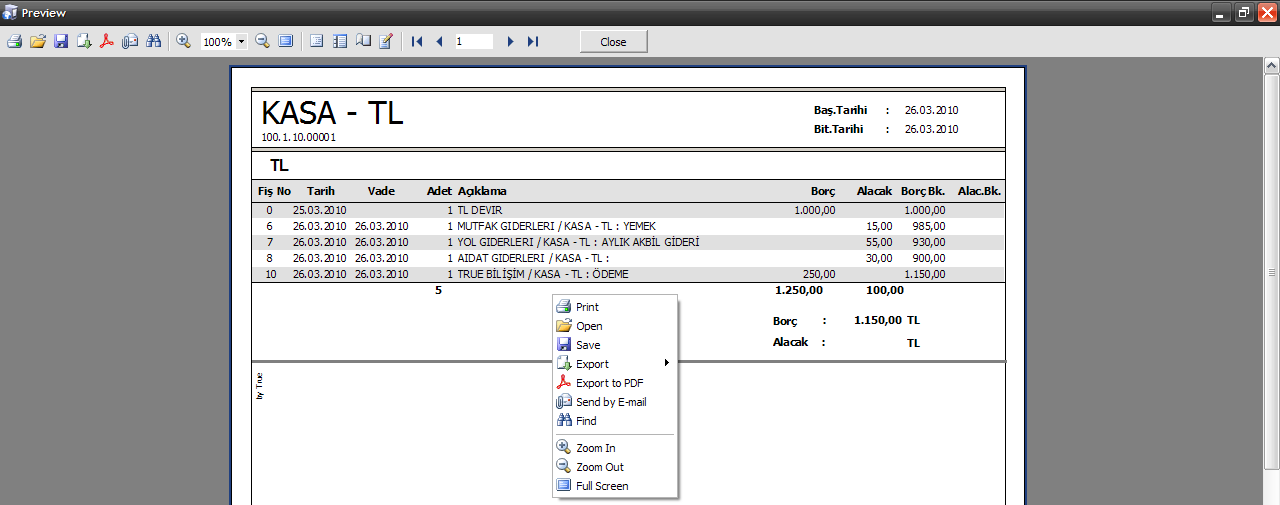Click the Export to PDF toolbar icon
This screenshot has height=505, width=1280.
(107, 41)
